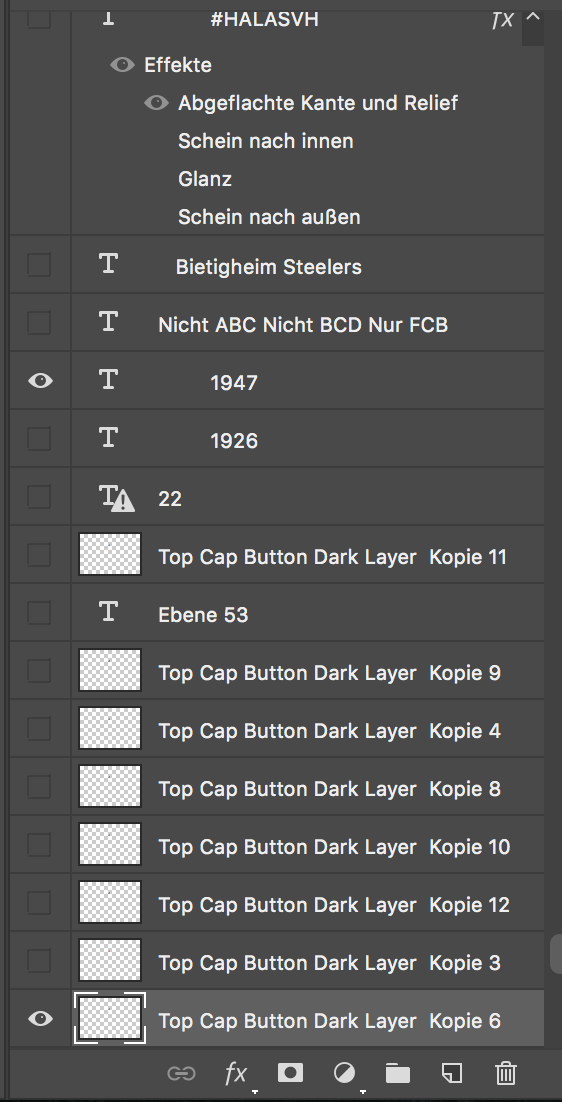
Task: Add a layer mask
Action: pos(290,1072)
